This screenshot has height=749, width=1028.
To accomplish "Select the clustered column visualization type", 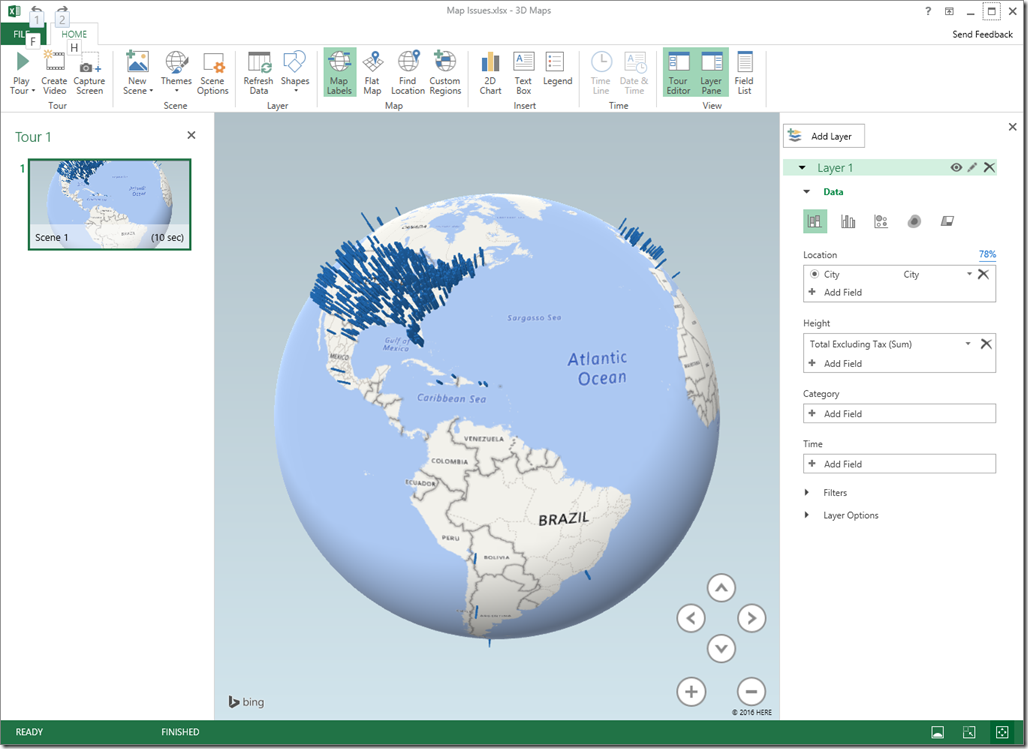I will [x=848, y=222].
